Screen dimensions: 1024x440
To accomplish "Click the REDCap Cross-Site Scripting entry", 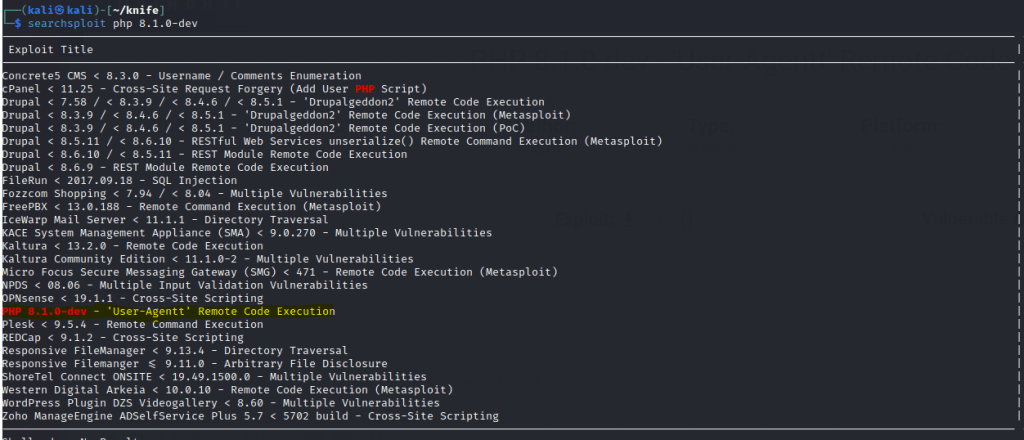I will coord(118,338).
